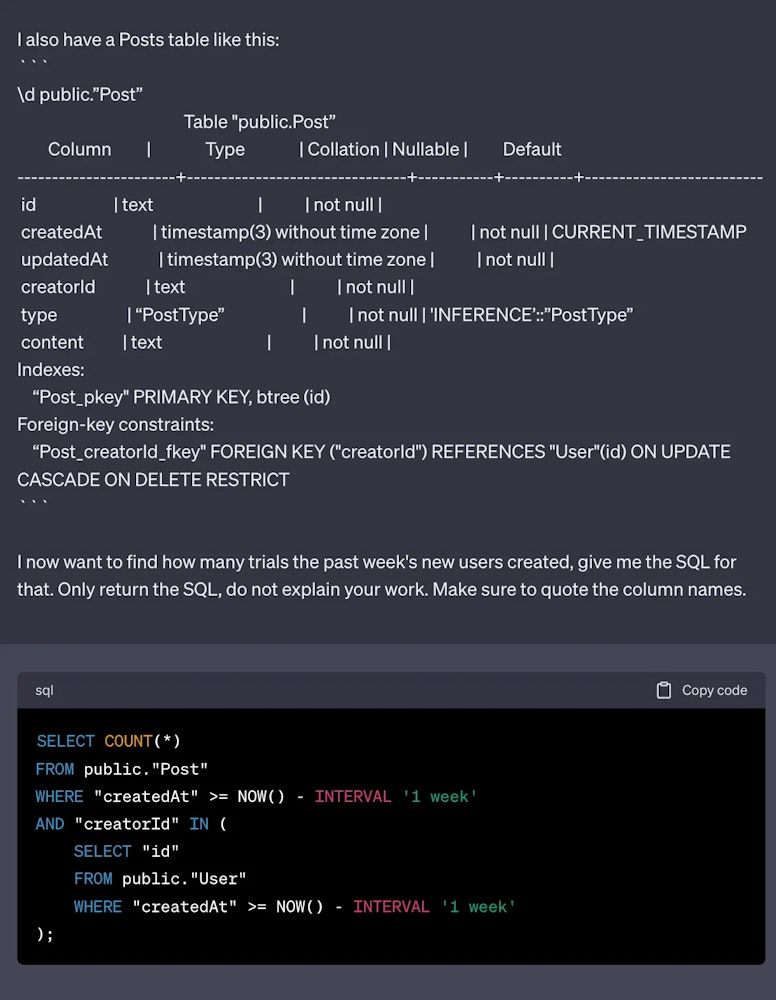Click the closing ');' code line

pyautogui.click(x=45, y=934)
